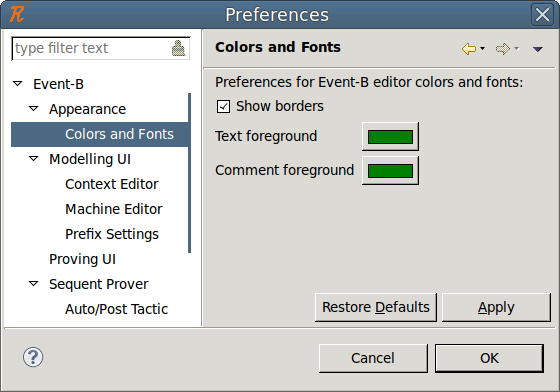The image size is (560, 392).
Task: Click the Rodin logo in title bar
Action: [x=17, y=15]
